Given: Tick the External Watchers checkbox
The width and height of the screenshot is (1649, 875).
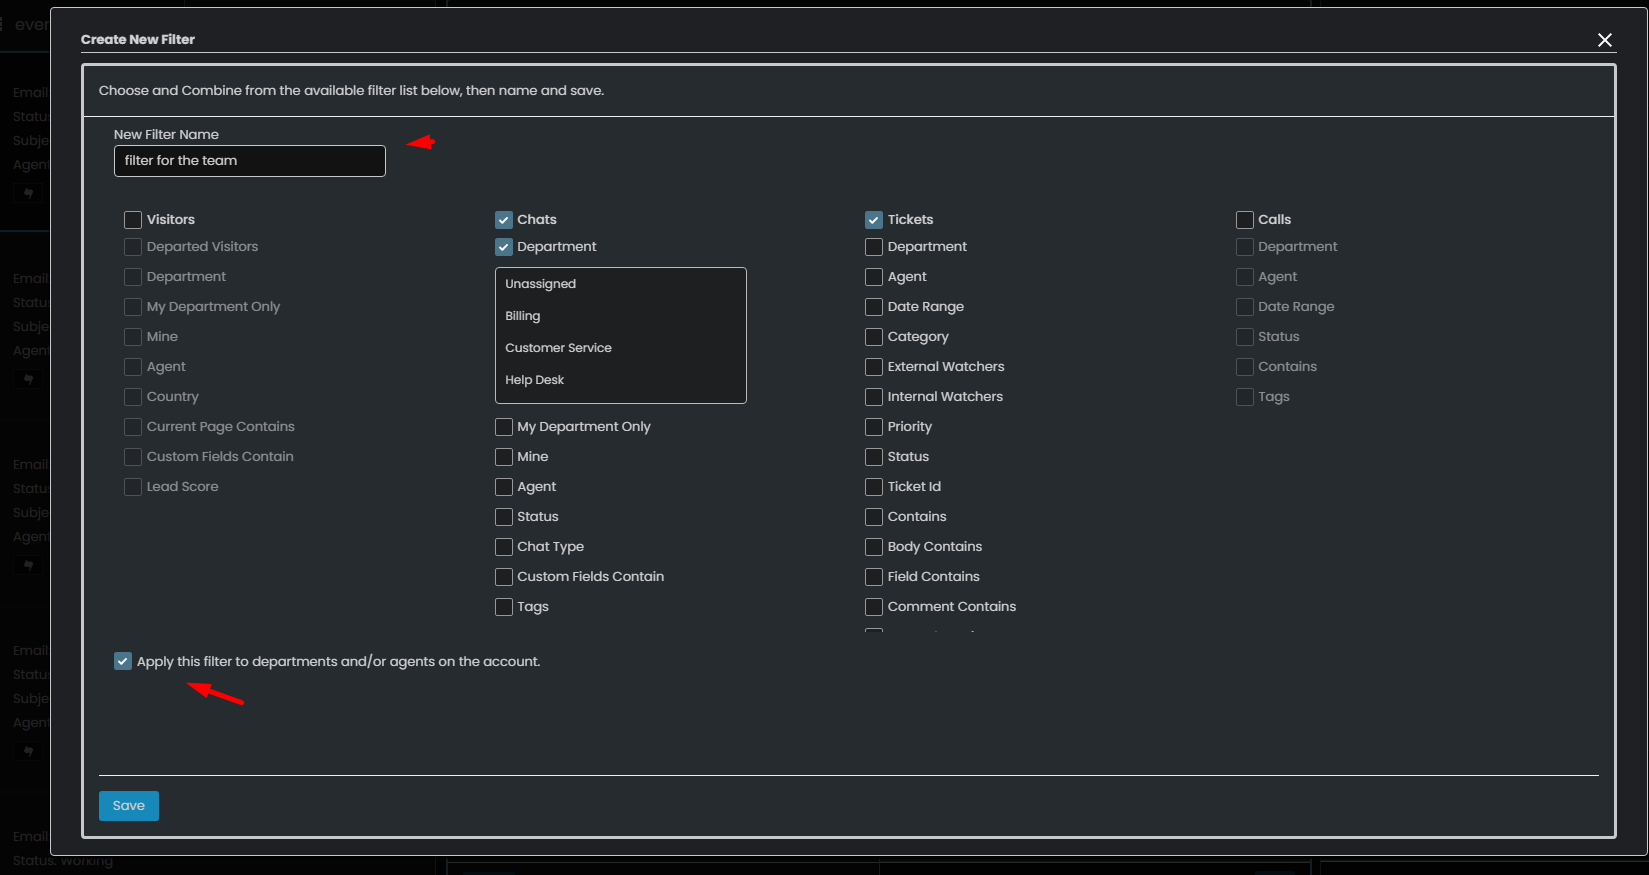Looking at the screenshot, I should tap(874, 367).
